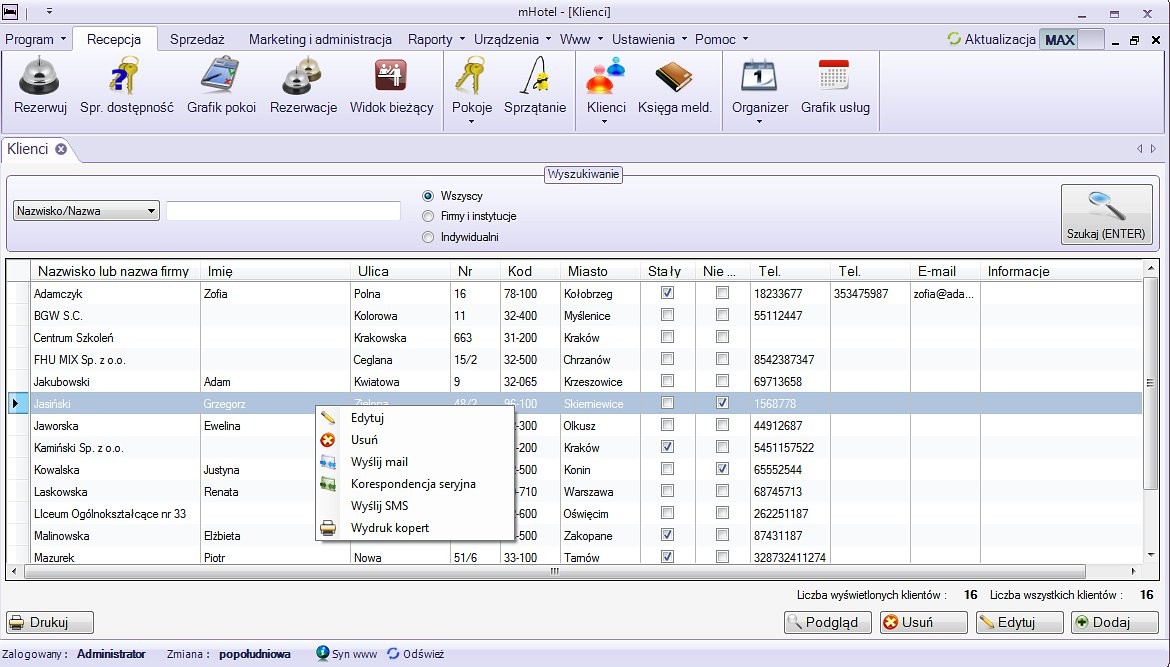The width and height of the screenshot is (1170, 667).
Task: Click the bottom Edytuj button
Action: [x=1019, y=622]
